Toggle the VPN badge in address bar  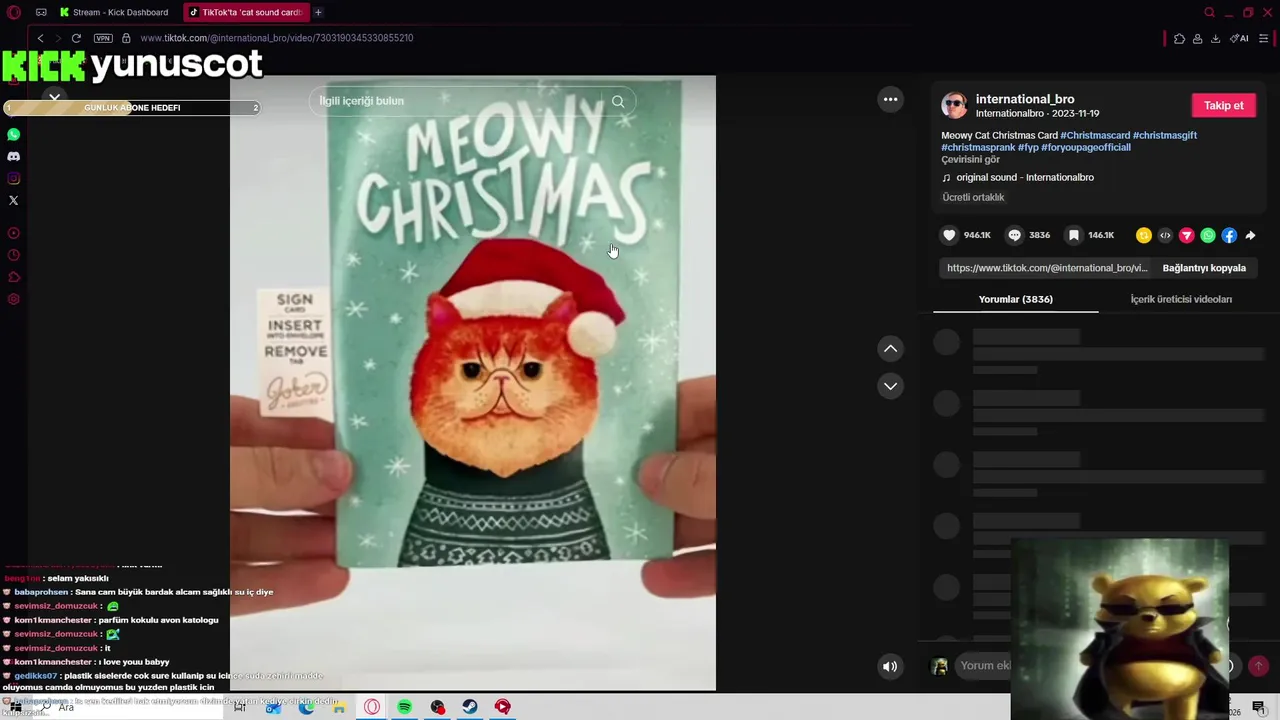coord(103,38)
